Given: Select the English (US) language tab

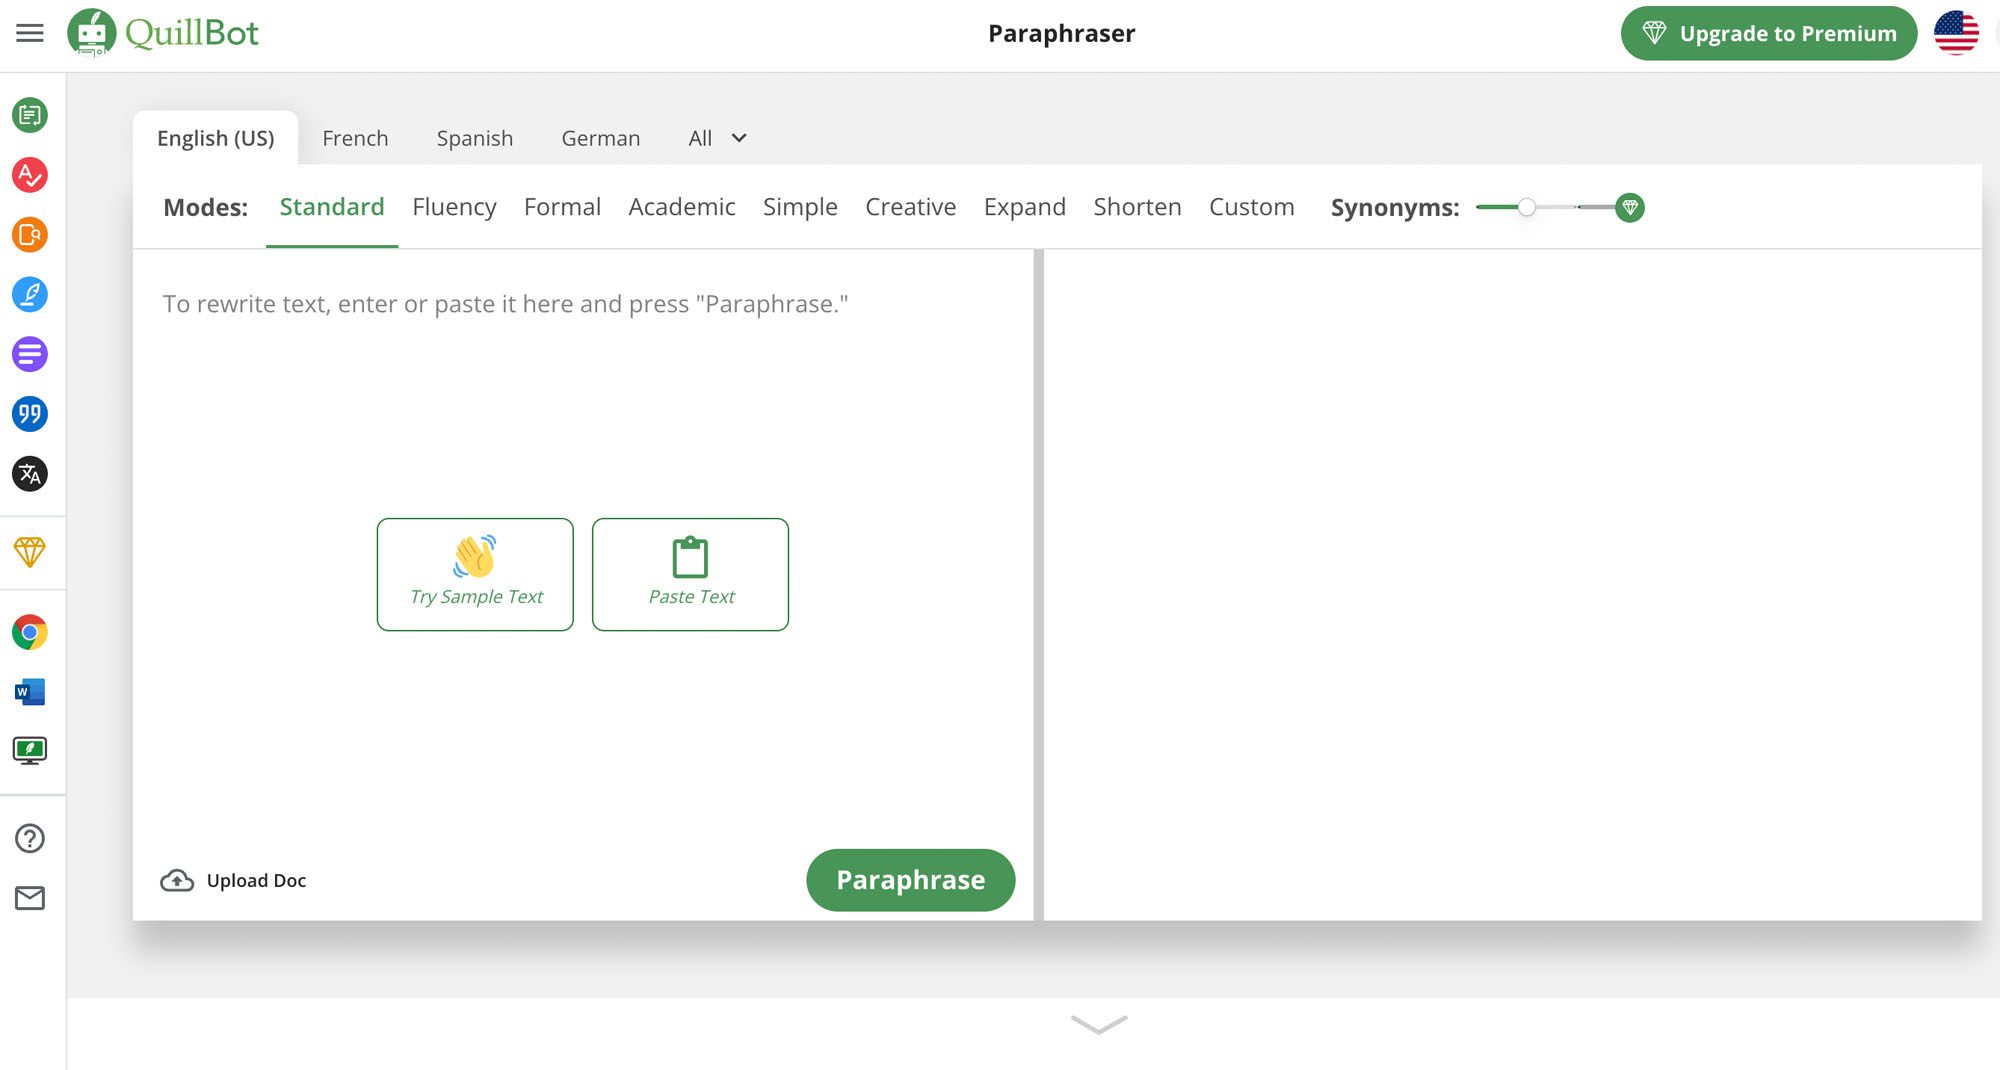Looking at the screenshot, I should pyautogui.click(x=215, y=138).
